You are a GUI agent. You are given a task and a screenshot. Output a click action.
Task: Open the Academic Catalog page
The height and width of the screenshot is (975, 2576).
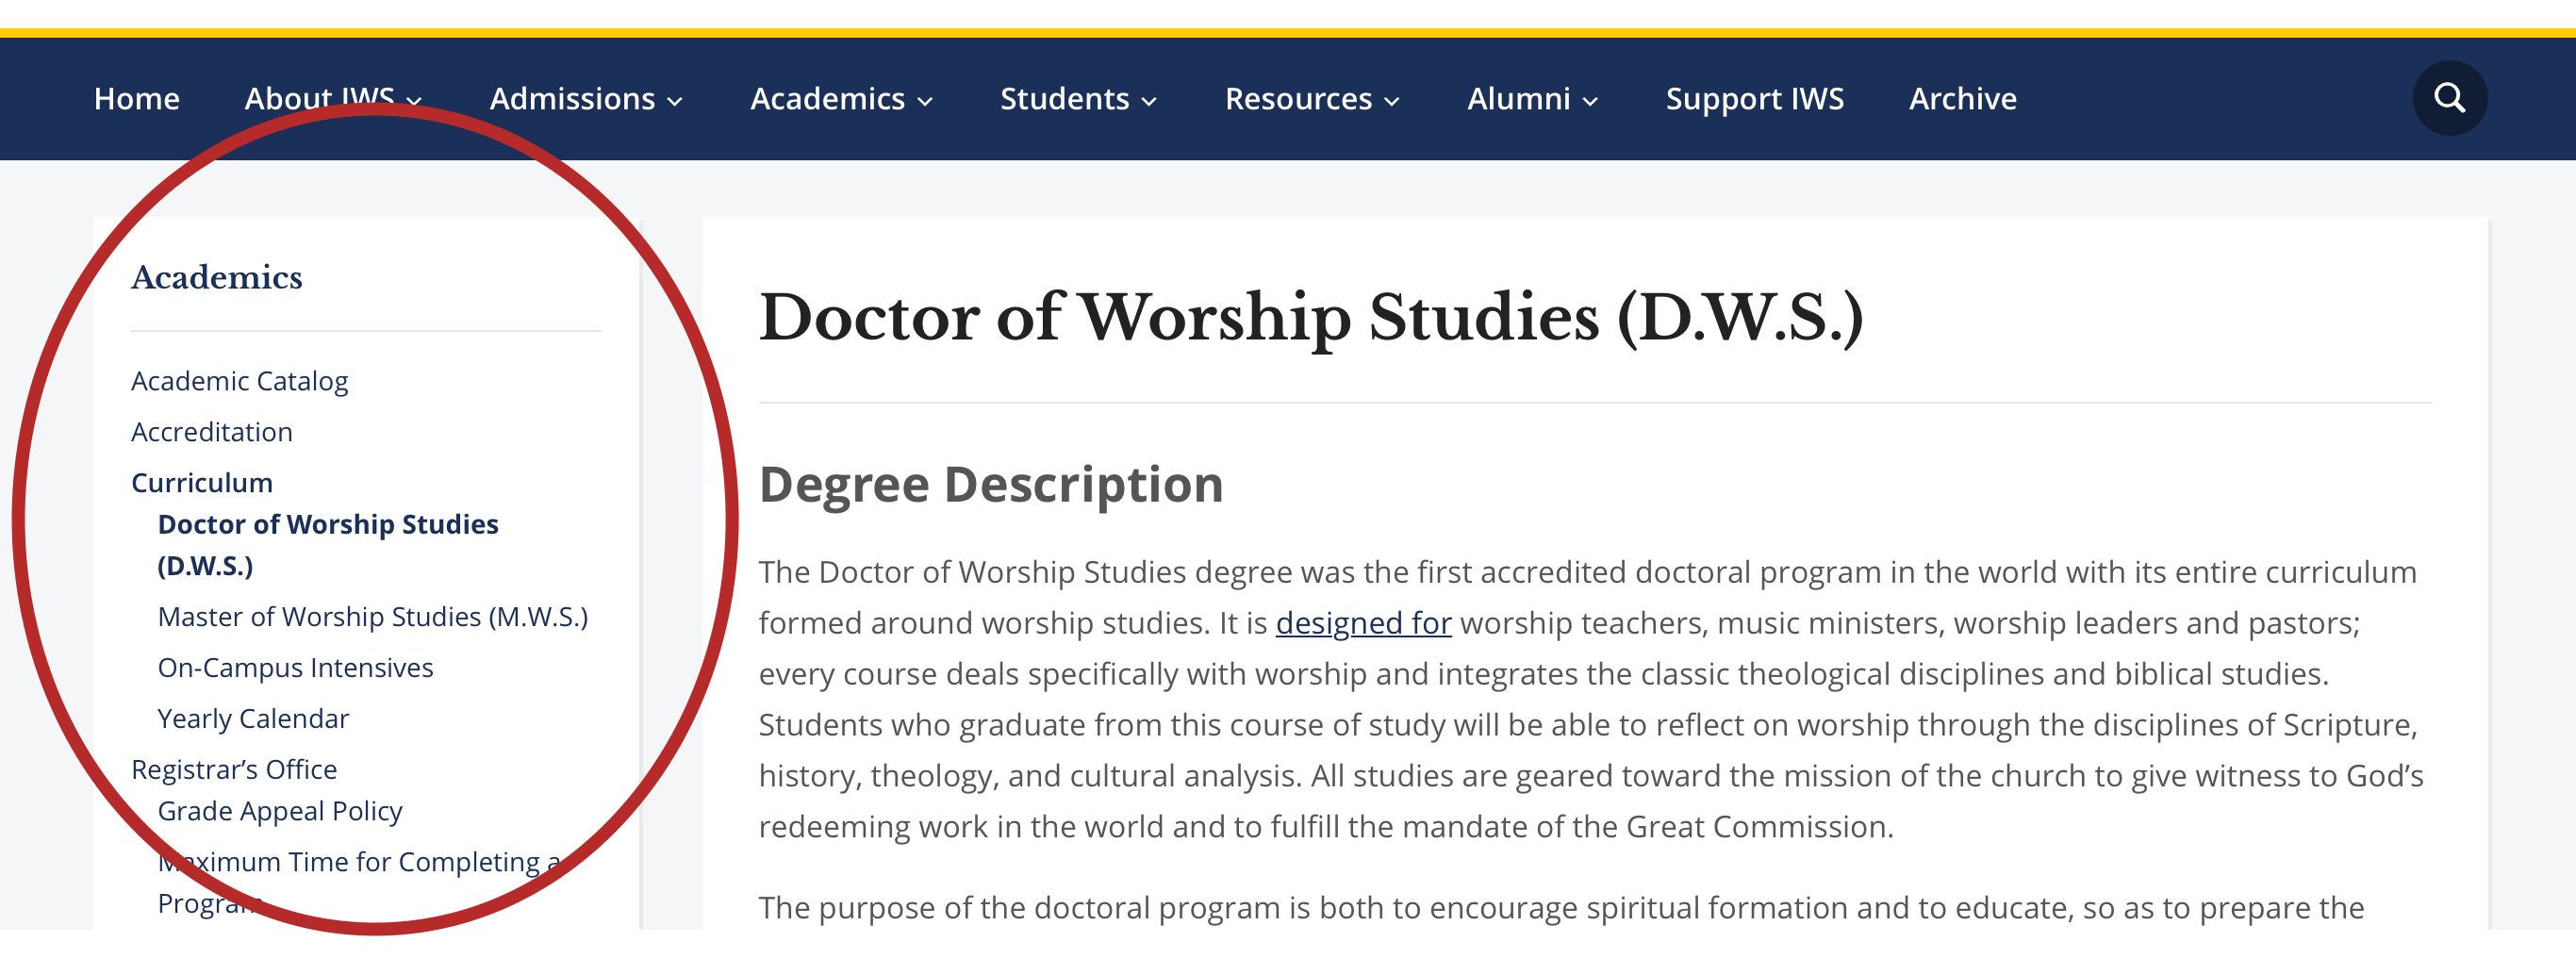point(239,380)
